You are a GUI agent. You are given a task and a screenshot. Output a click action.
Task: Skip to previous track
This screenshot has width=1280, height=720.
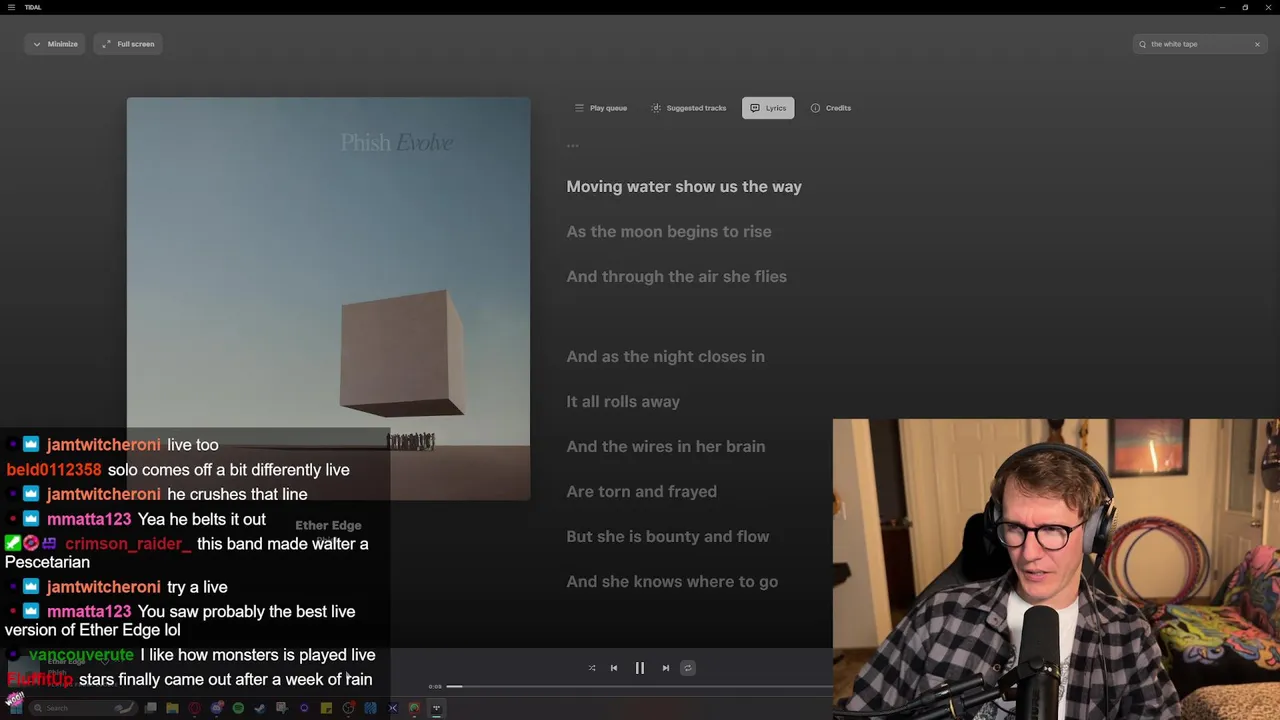pos(614,668)
